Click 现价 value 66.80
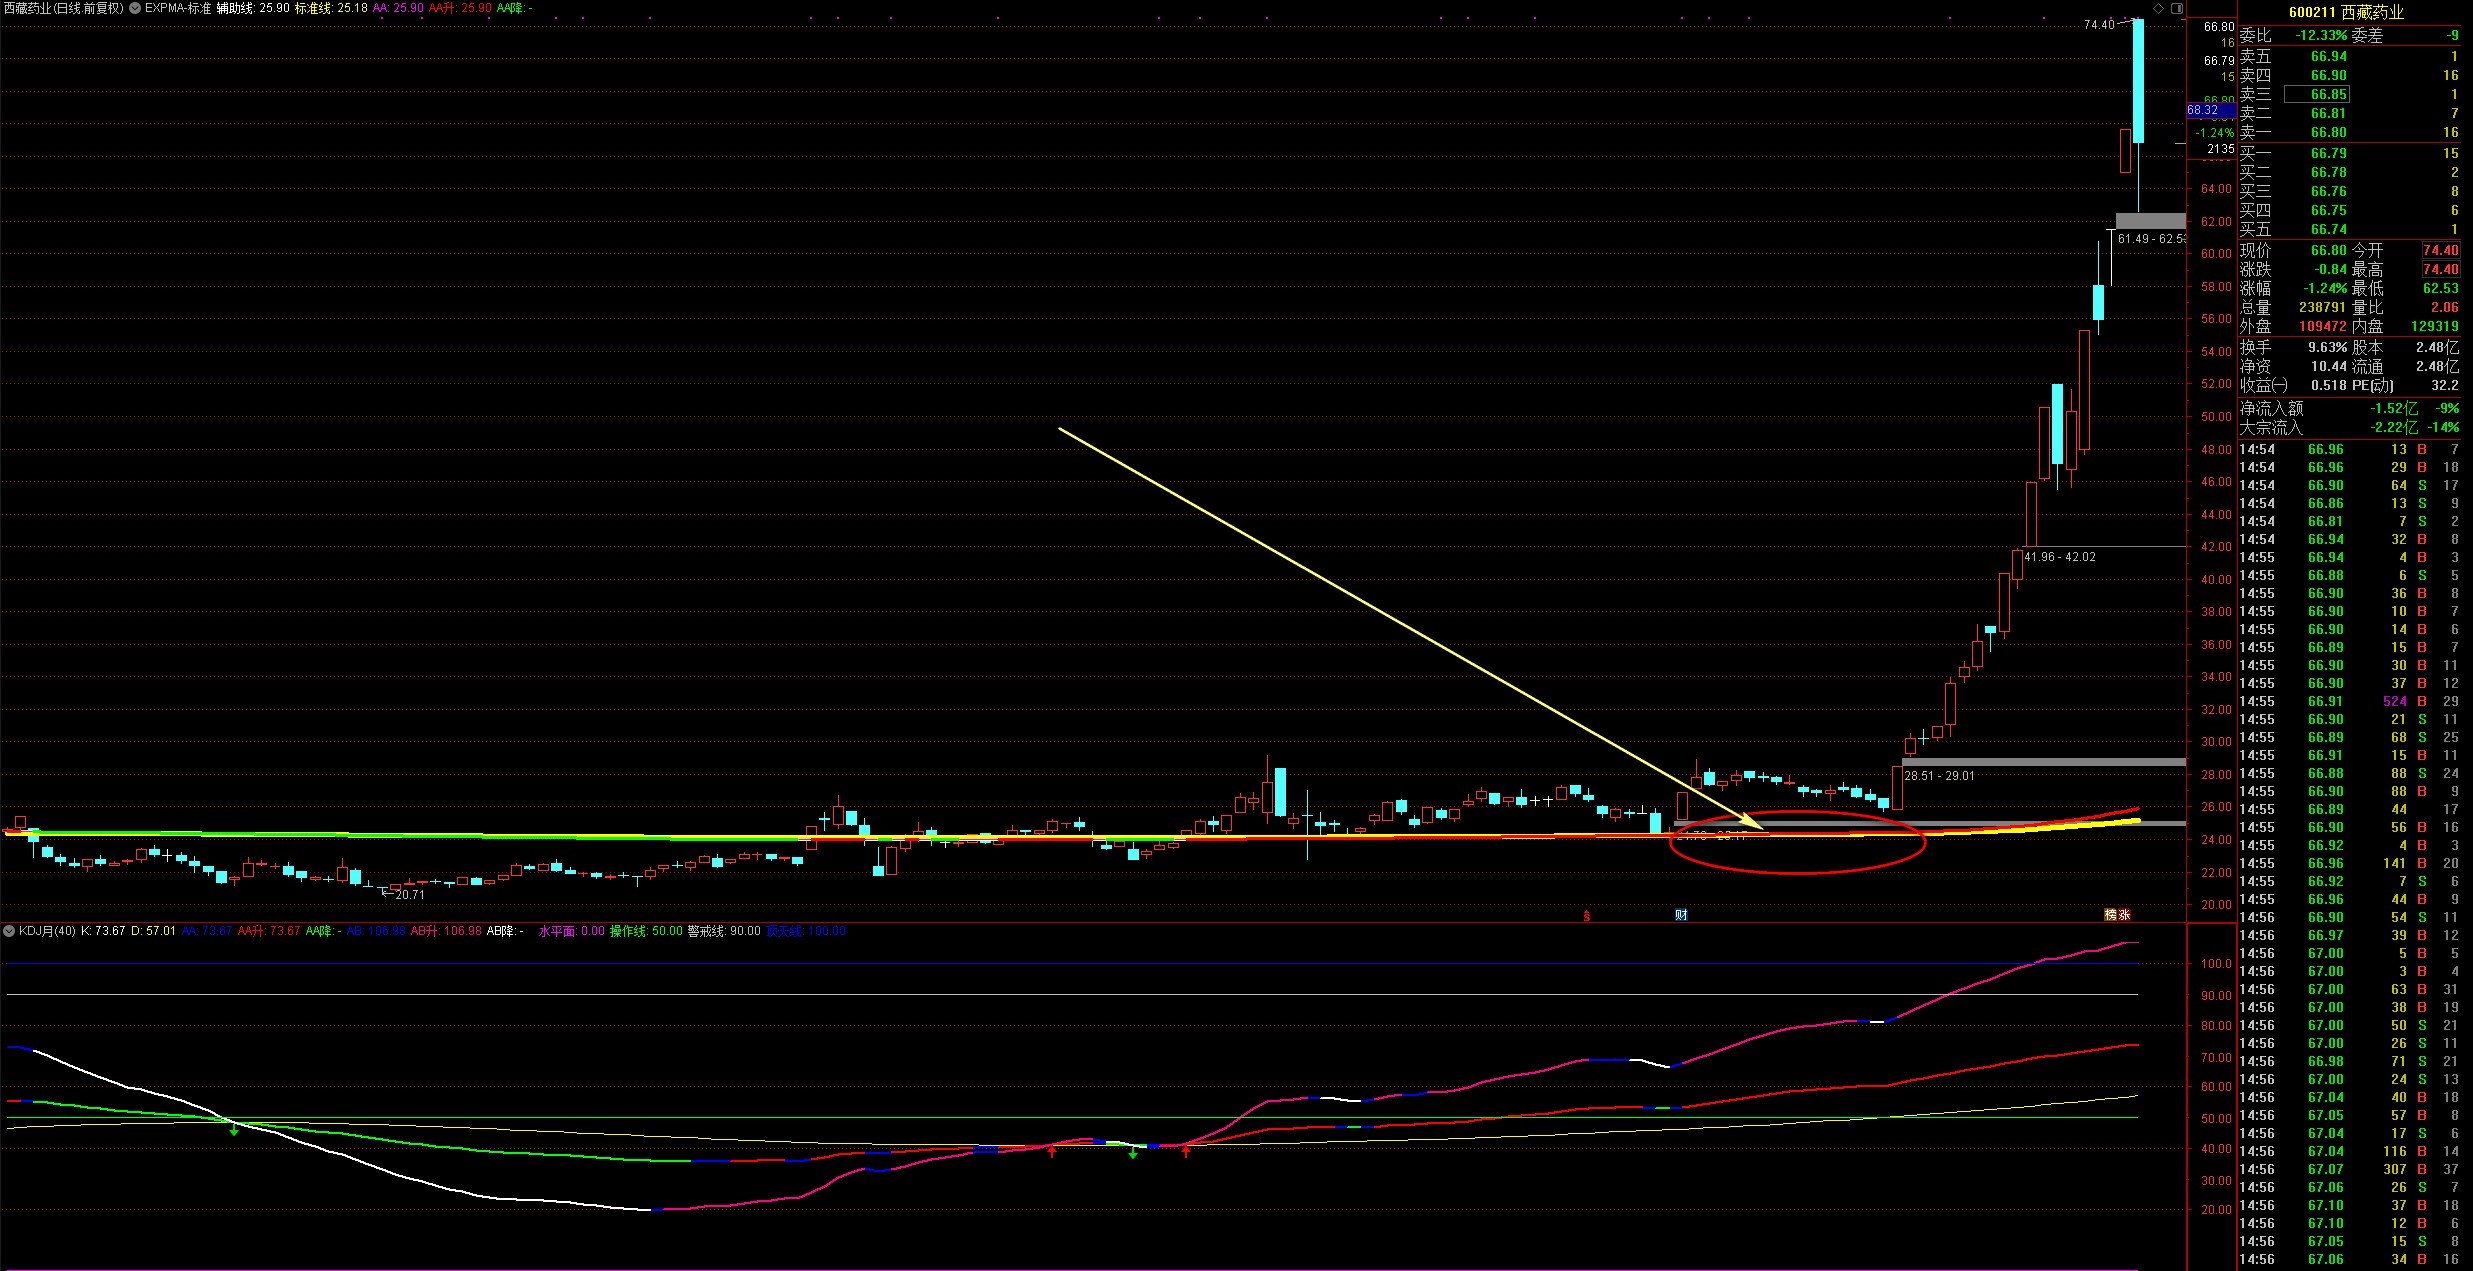Viewport: 2473px width, 1271px height. click(x=2329, y=251)
